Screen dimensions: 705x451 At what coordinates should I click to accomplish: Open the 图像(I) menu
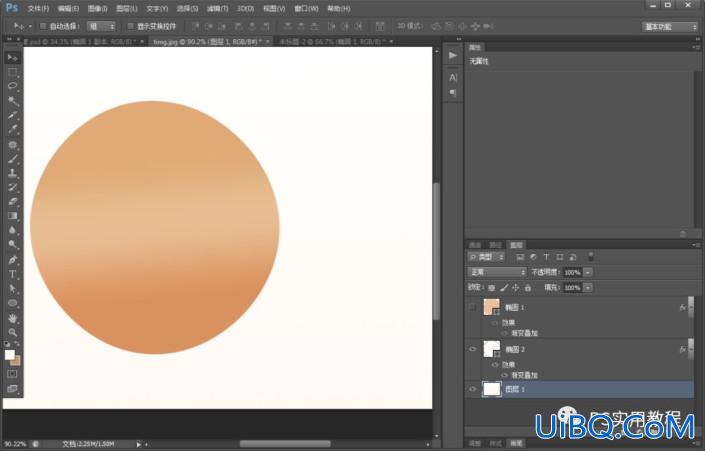click(98, 9)
